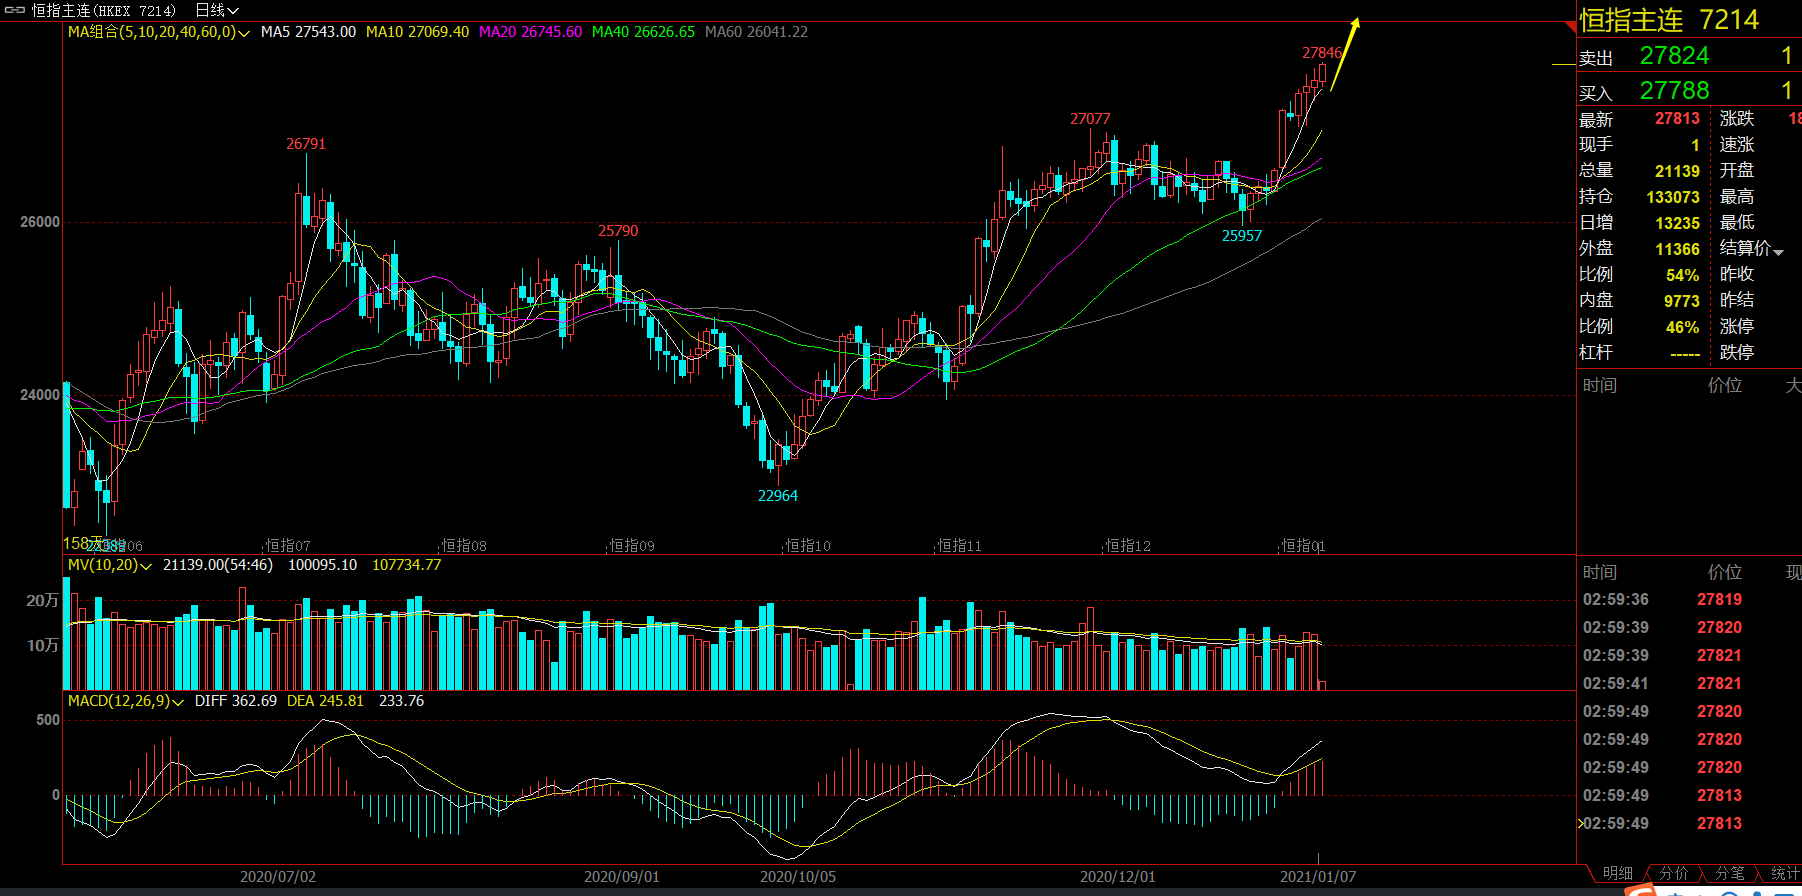Click the MA10 27069.40 readout
Image resolution: width=1802 pixels, height=896 pixels.
[417, 32]
